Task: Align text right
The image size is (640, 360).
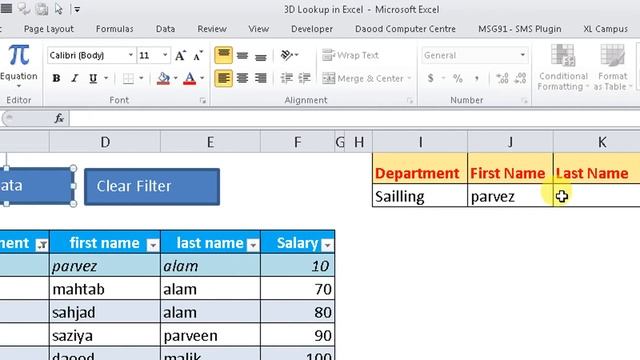Action: tap(260, 78)
